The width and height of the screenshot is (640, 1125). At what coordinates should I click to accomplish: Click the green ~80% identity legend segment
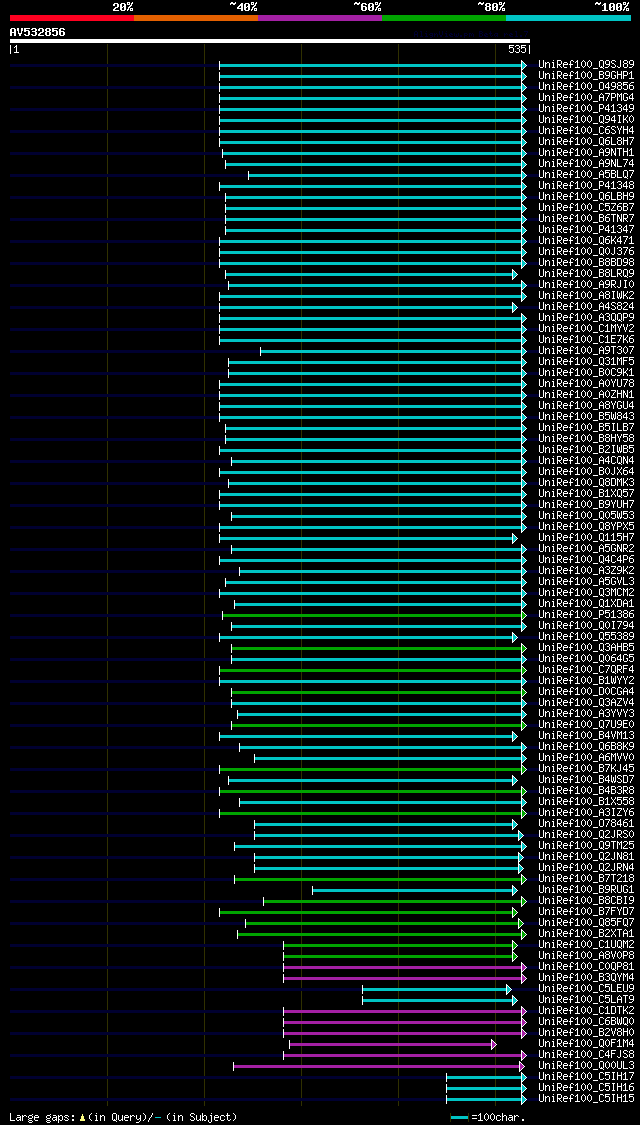point(444,17)
